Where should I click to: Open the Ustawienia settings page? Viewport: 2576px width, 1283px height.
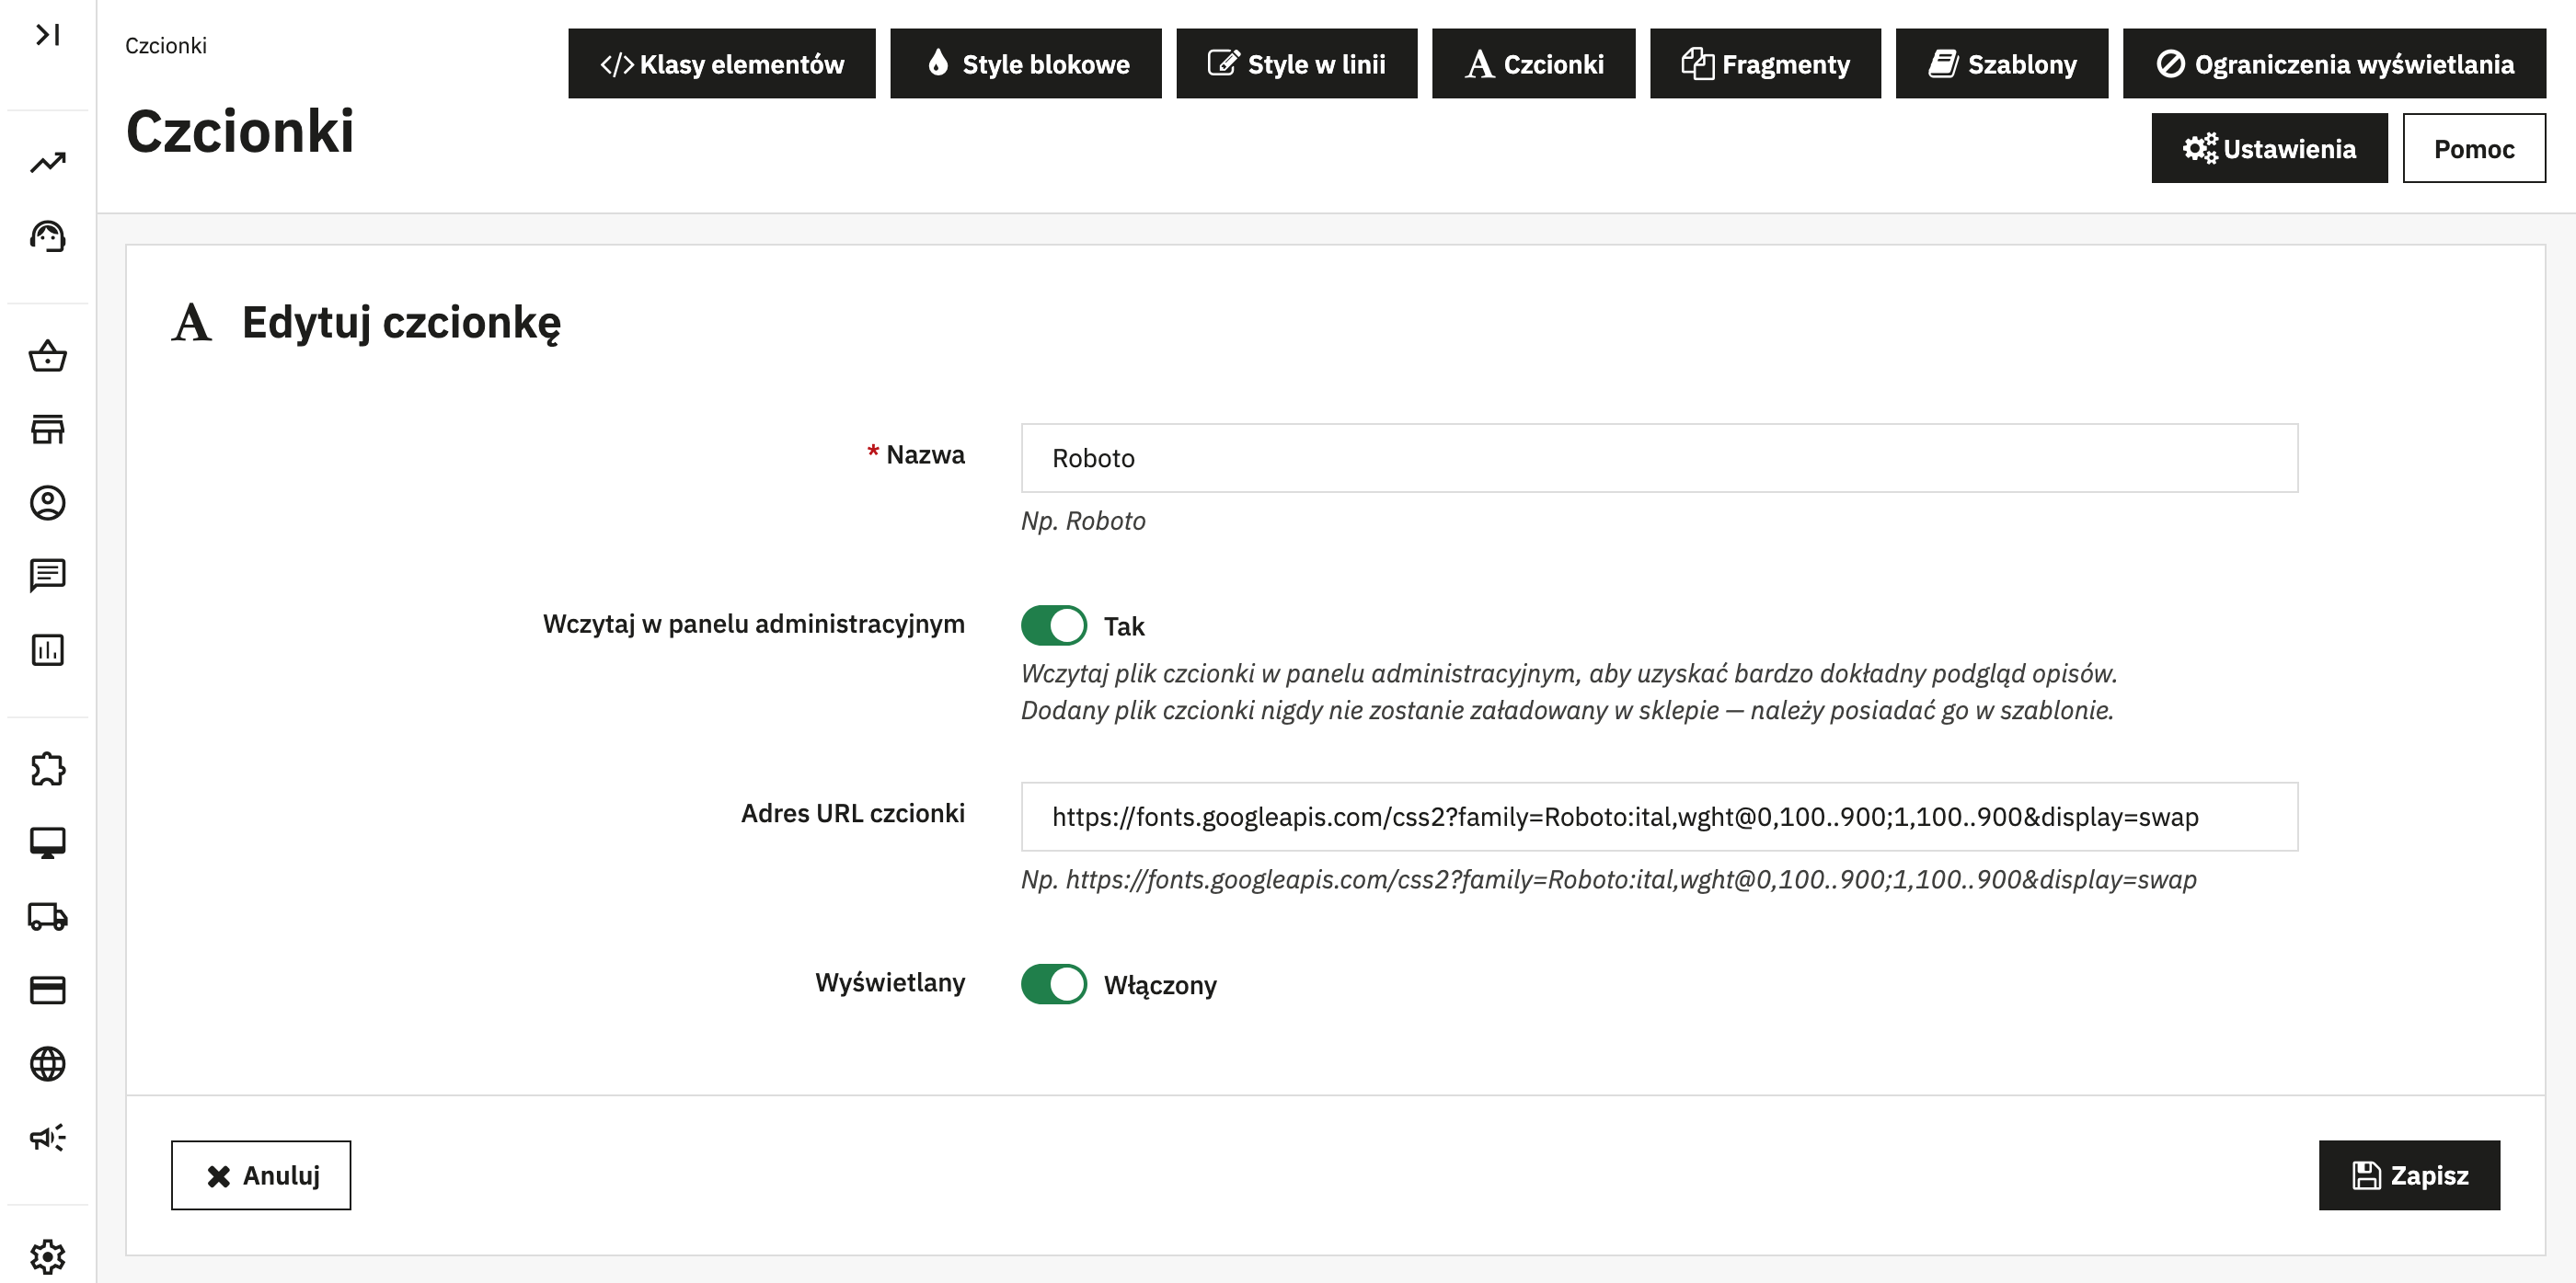click(x=2268, y=148)
